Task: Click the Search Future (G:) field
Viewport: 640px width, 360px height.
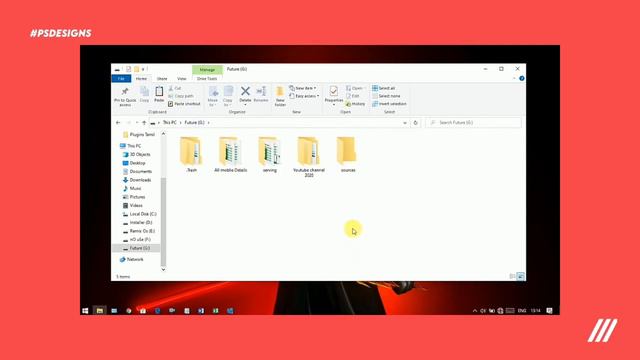Action: point(473,122)
